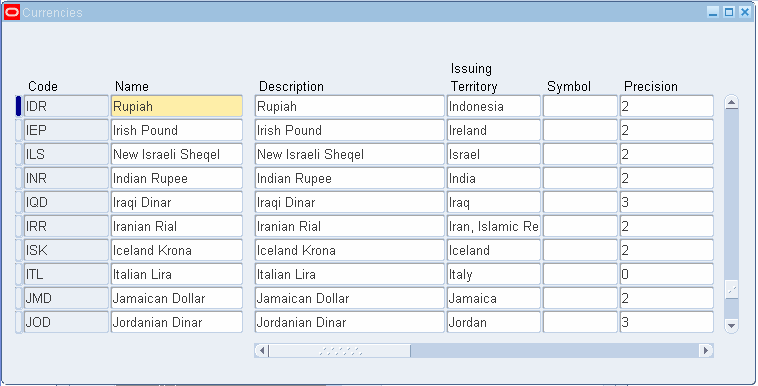
Task: Click the horizontal scrollbar left arrow
Action: 262,350
